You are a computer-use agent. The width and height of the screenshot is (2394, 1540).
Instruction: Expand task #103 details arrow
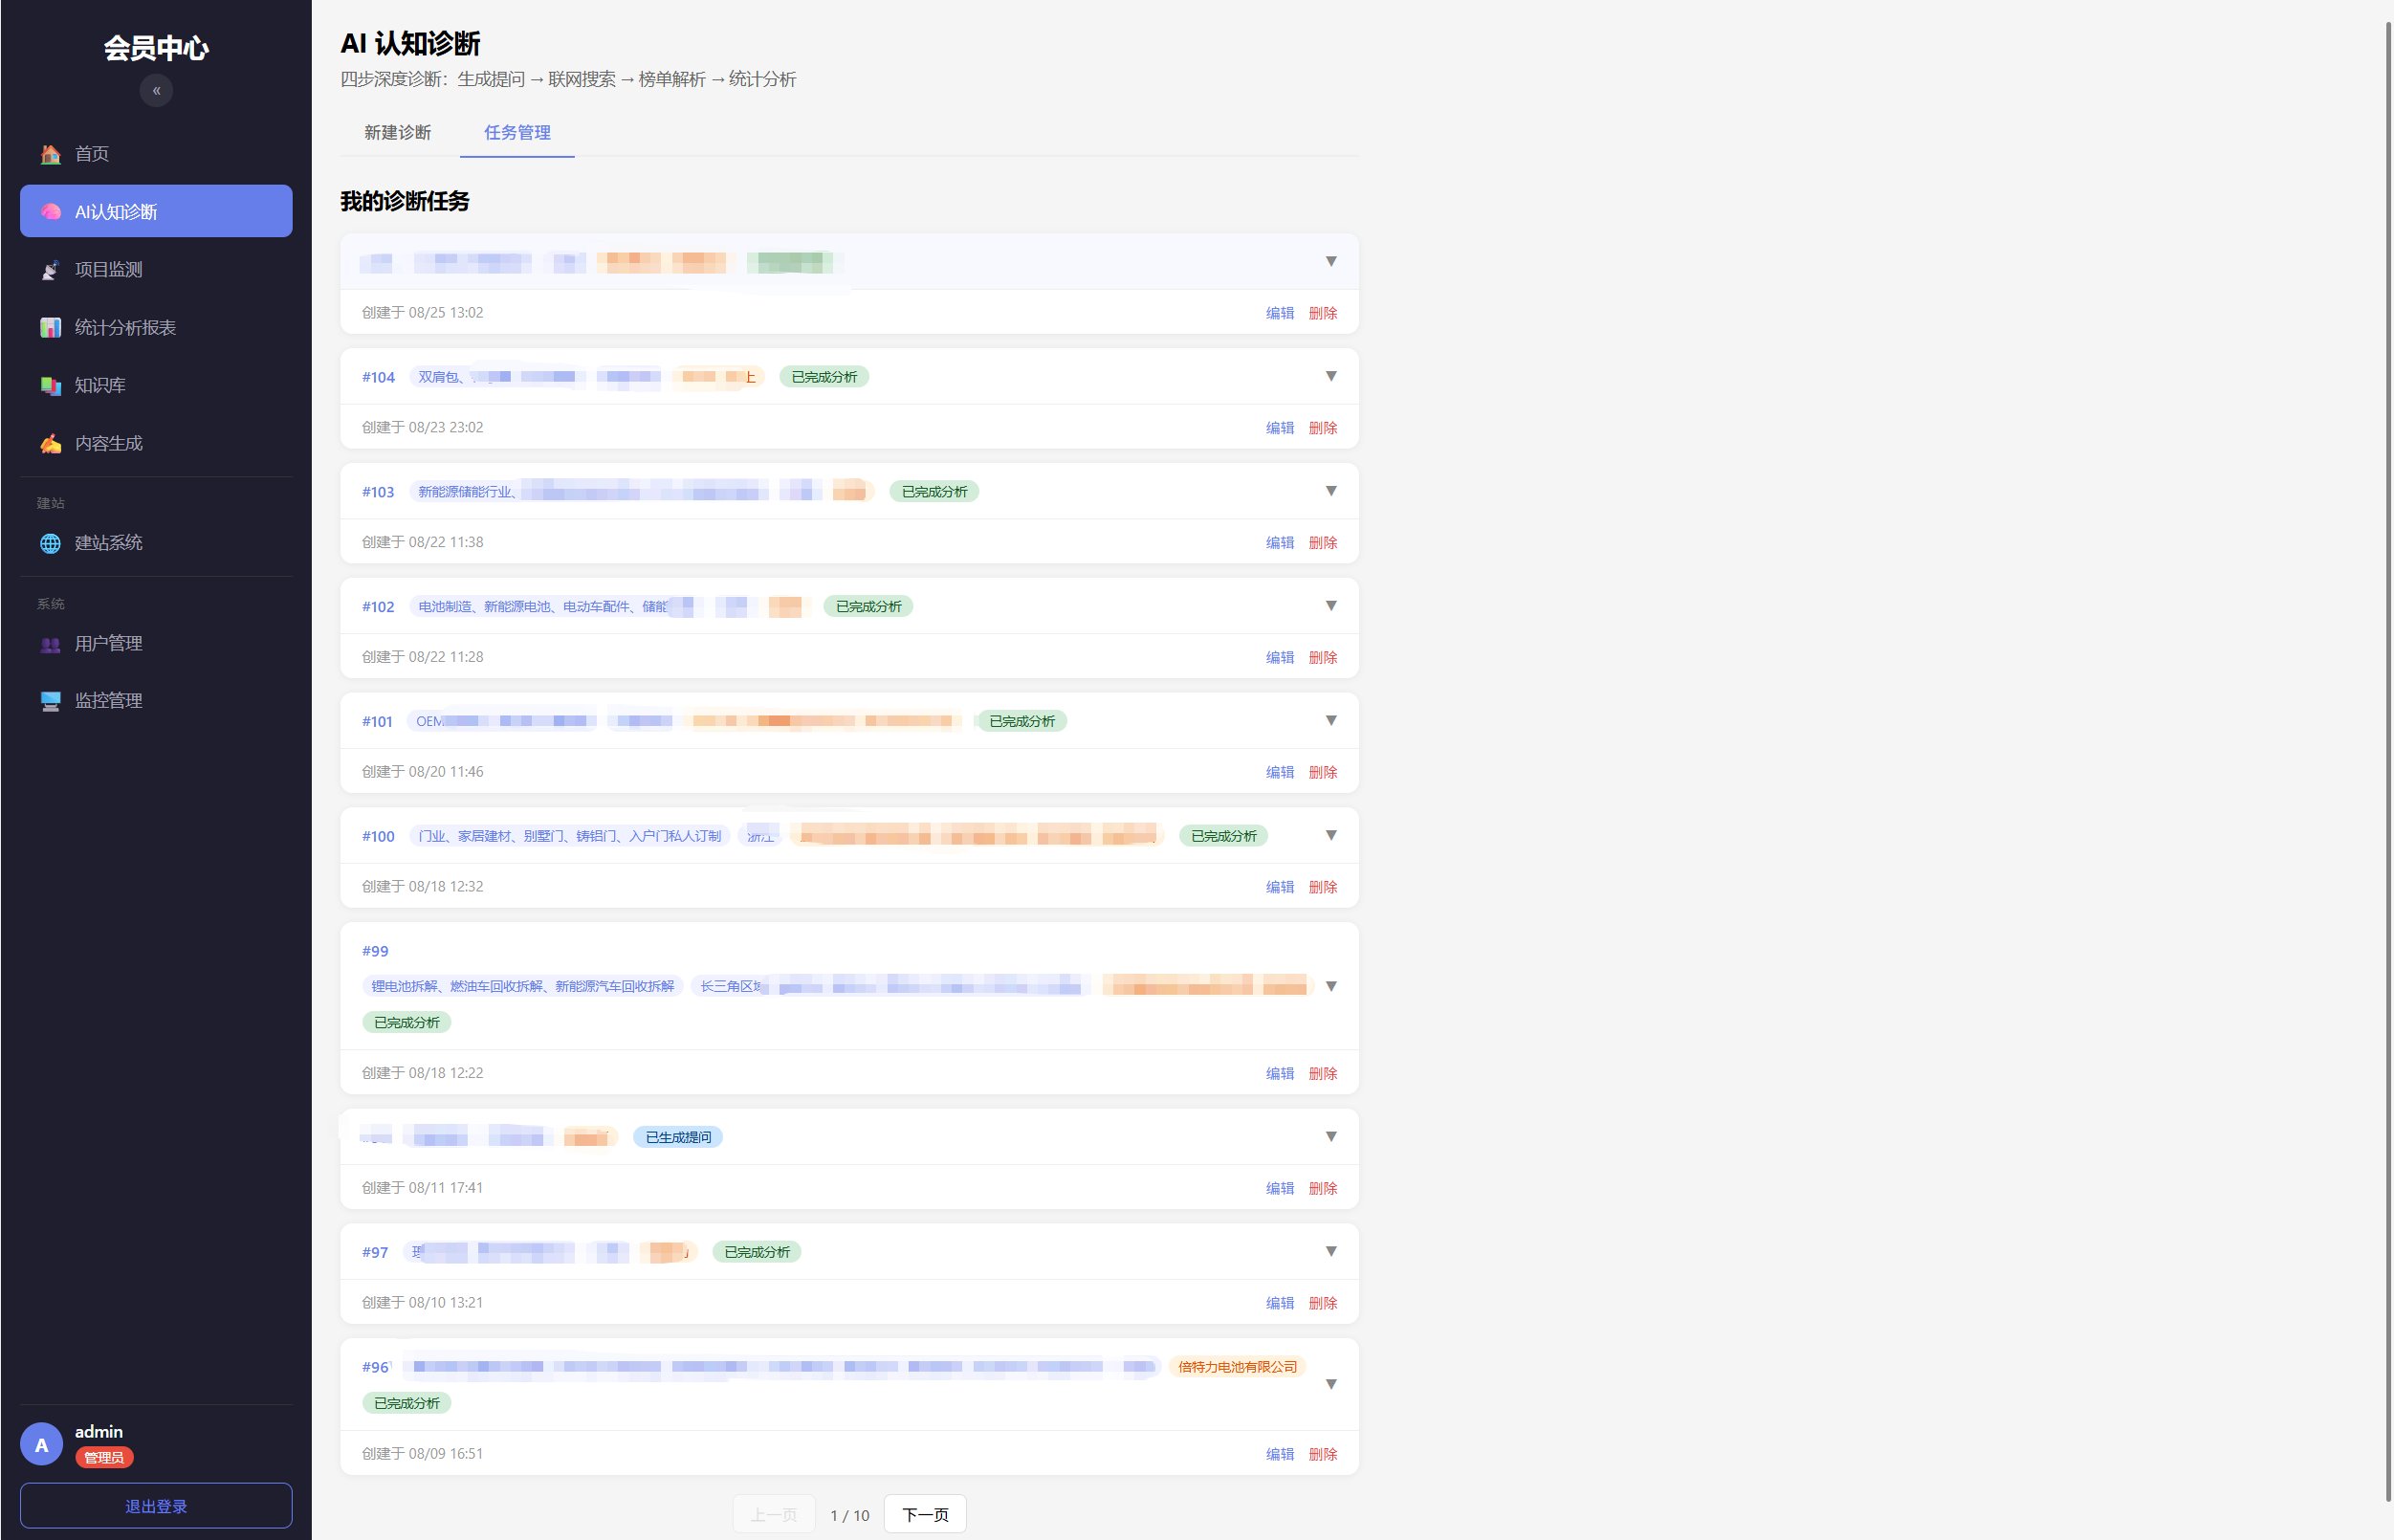tap(1331, 491)
